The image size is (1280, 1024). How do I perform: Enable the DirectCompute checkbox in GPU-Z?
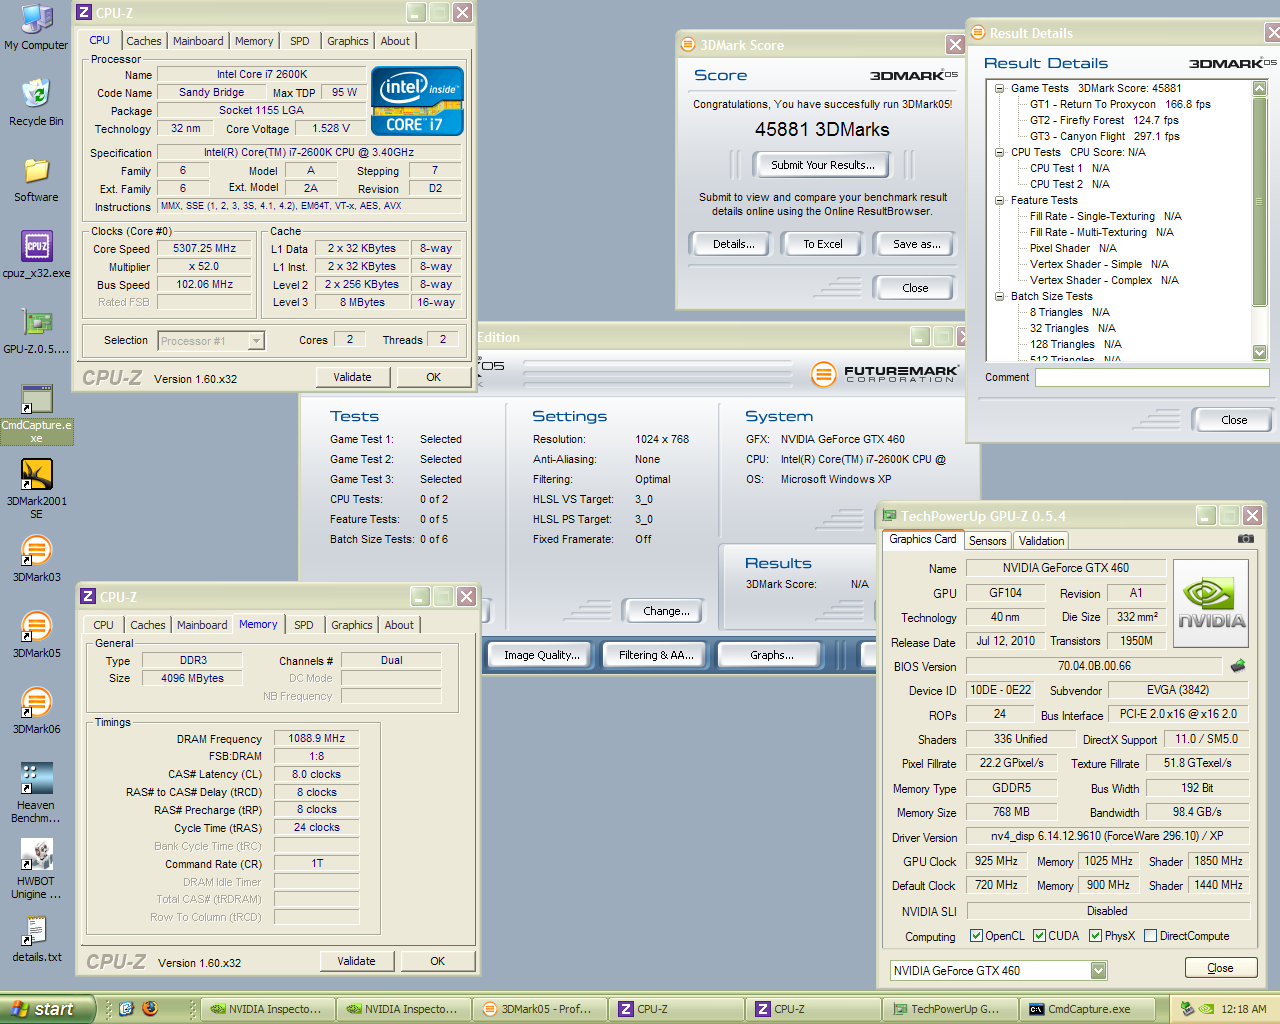click(1151, 936)
